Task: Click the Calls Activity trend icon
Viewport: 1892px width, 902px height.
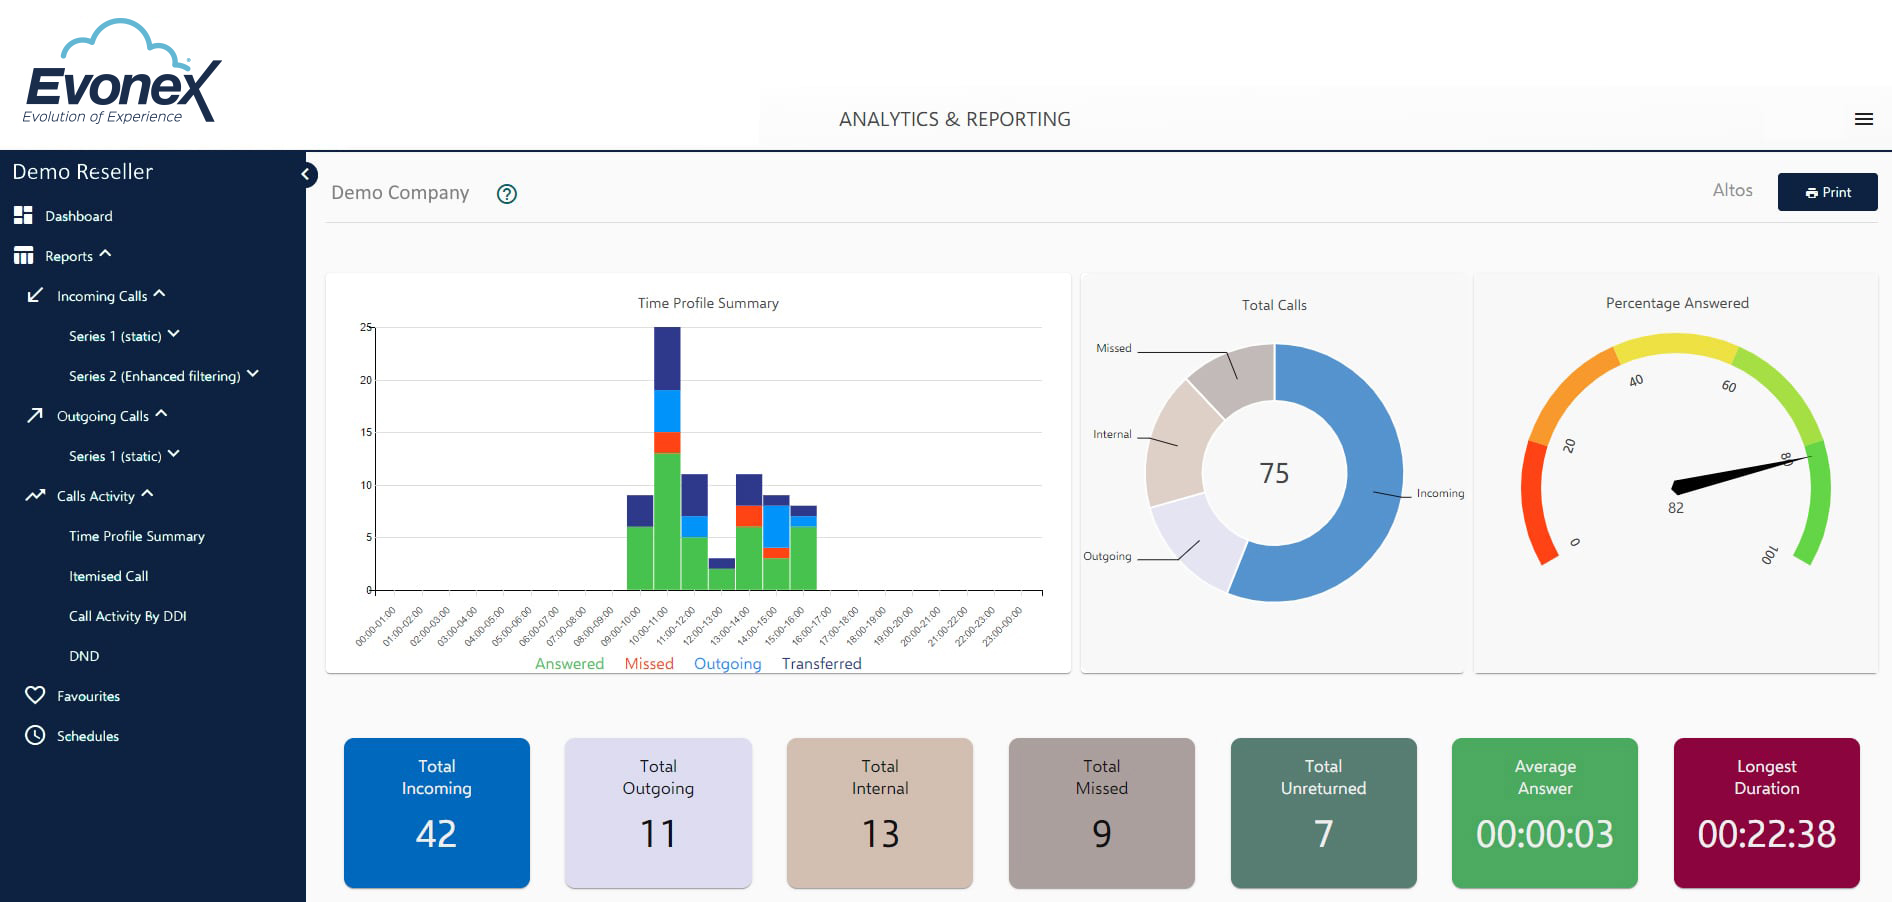Action: click(35, 495)
